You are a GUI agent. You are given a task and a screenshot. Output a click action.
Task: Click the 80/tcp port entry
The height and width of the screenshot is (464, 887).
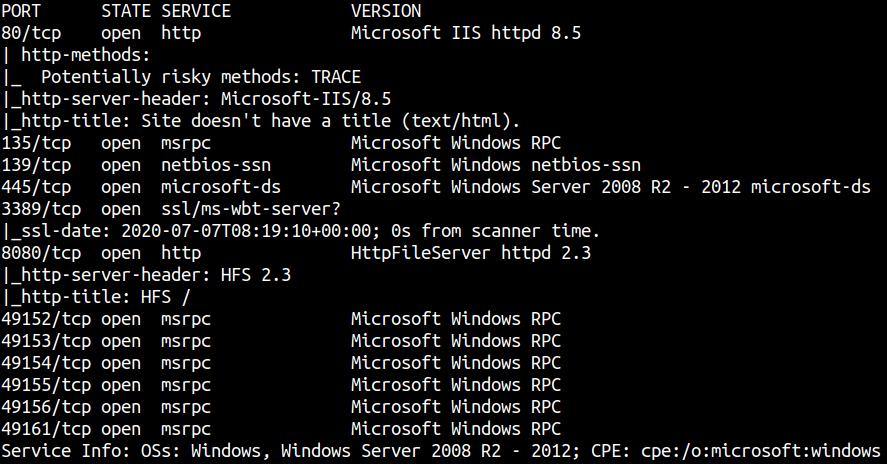click(x=31, y=33)
